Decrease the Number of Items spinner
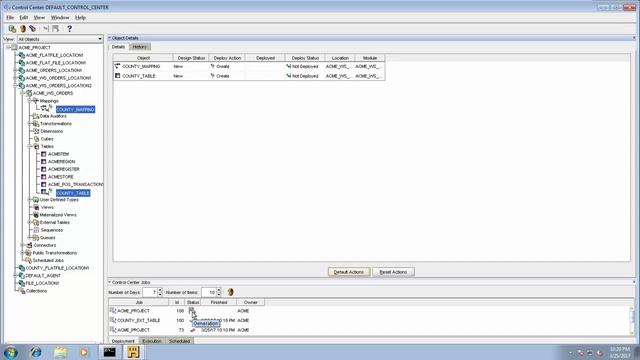The image size is (640, 360). [219, 294]
